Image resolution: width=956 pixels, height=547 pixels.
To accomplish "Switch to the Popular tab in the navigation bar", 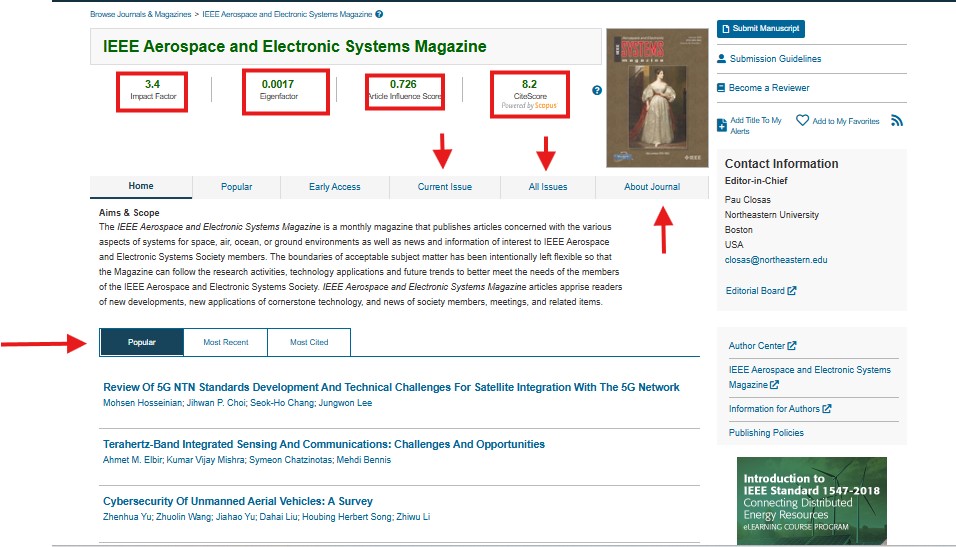I will point(237,187).
